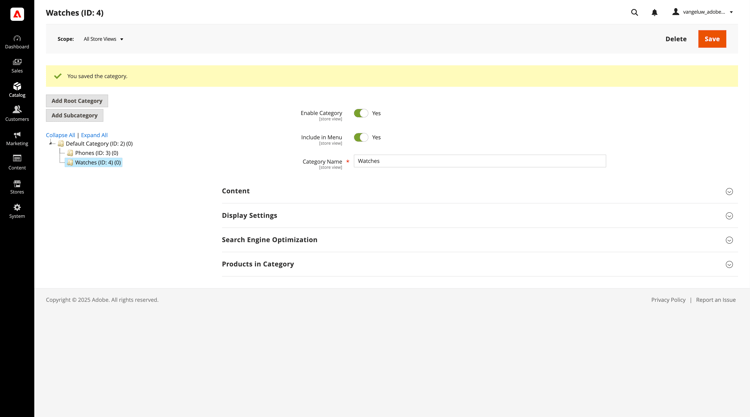
Task: Open the Customers sidebar menu
Action: pyautogui.click(x=17, y=114)
